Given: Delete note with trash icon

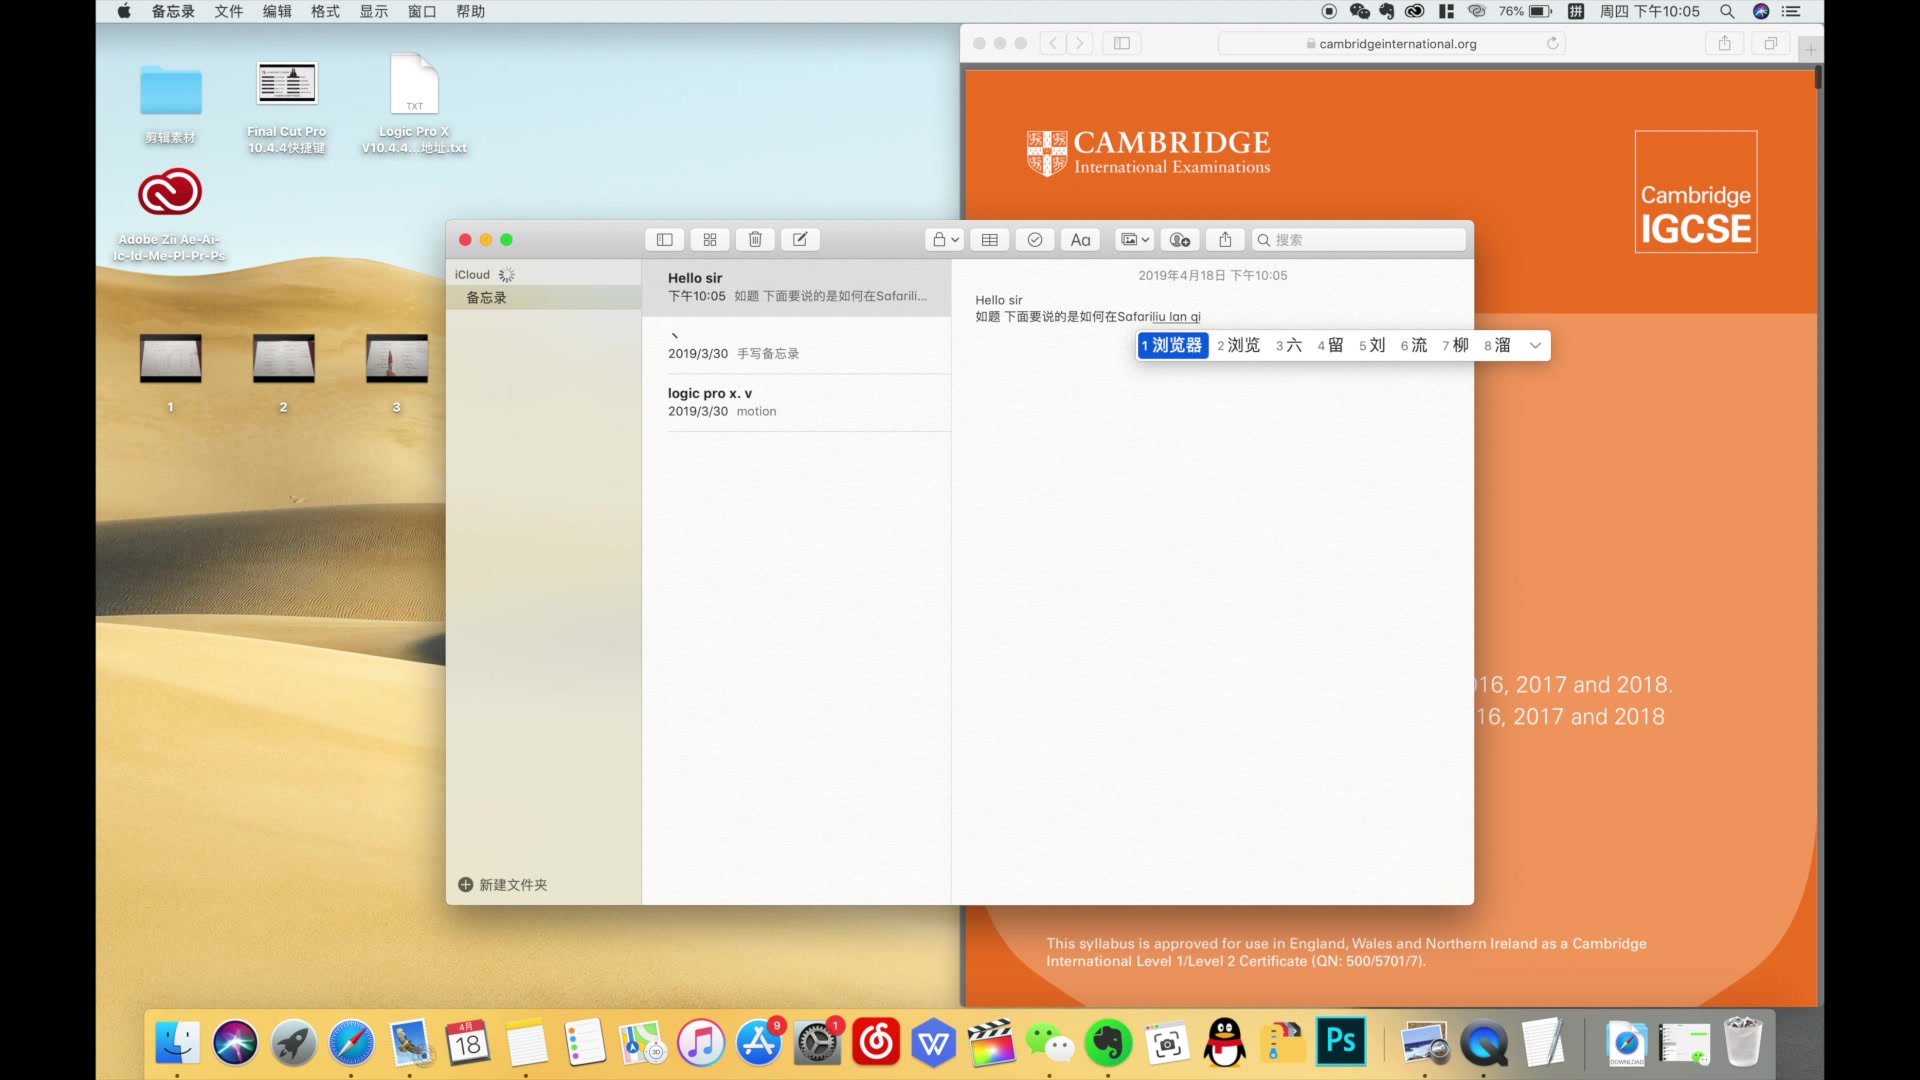Looking at the screenshot, I should (755, 240).
